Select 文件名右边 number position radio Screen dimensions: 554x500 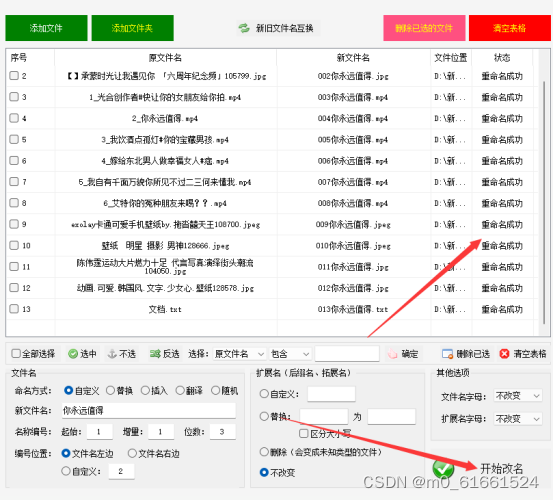point(132,453)
